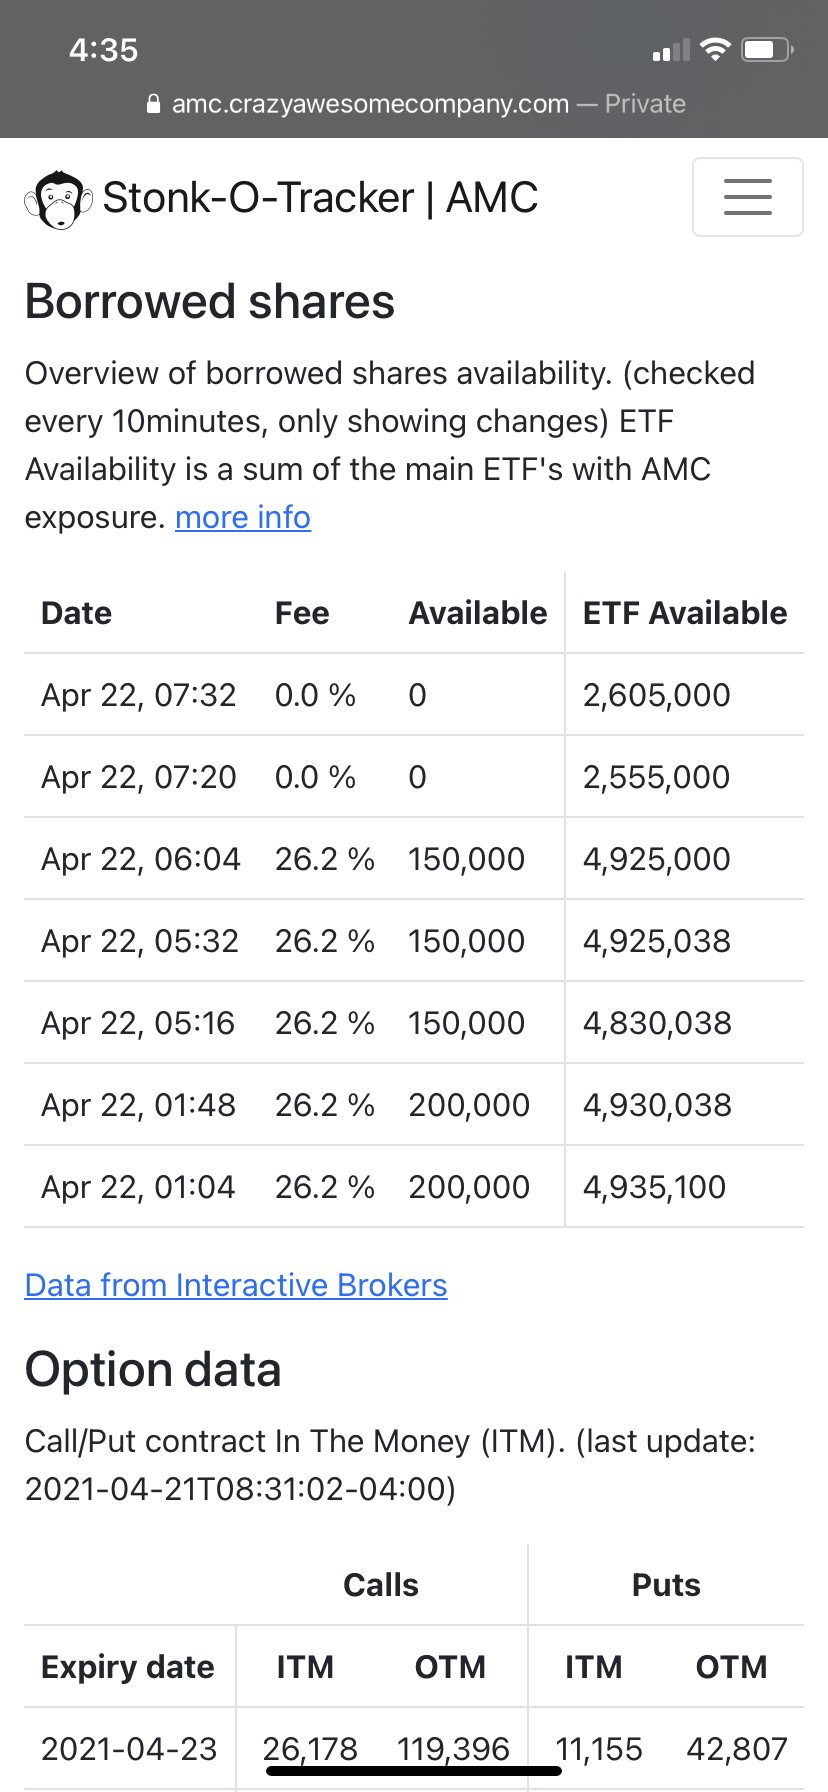Select the ETF Available column header
Screen dimensions: 828x1792
click(685, 613)
